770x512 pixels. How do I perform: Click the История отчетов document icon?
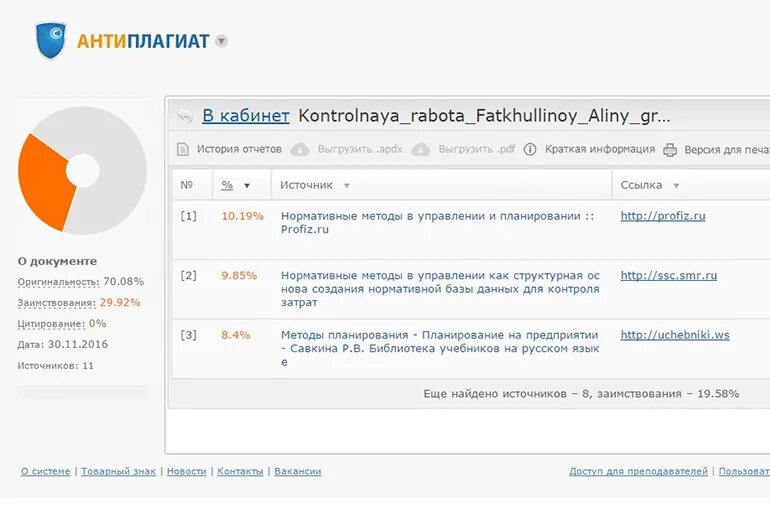click(x=183, y=149)
